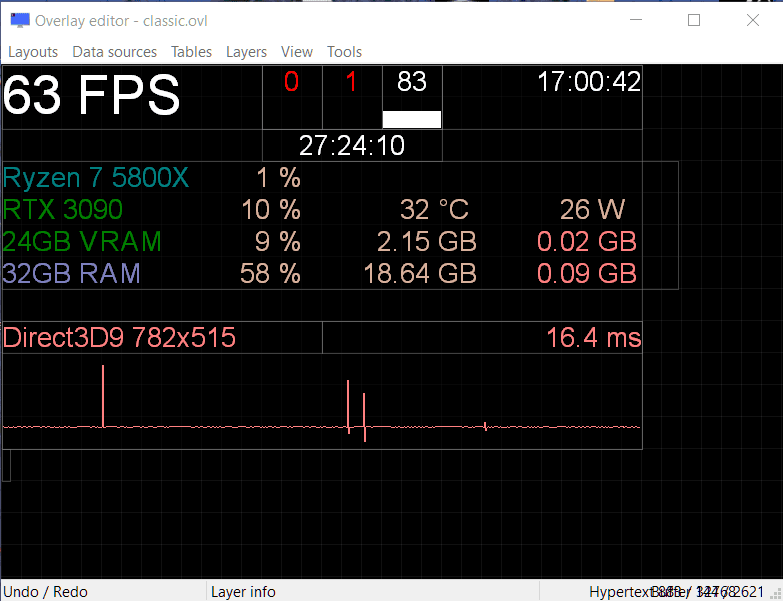Select the 32 °C temperature value
Screen dimensions: 783x601
pyautogui.click(x=434, y=210)
